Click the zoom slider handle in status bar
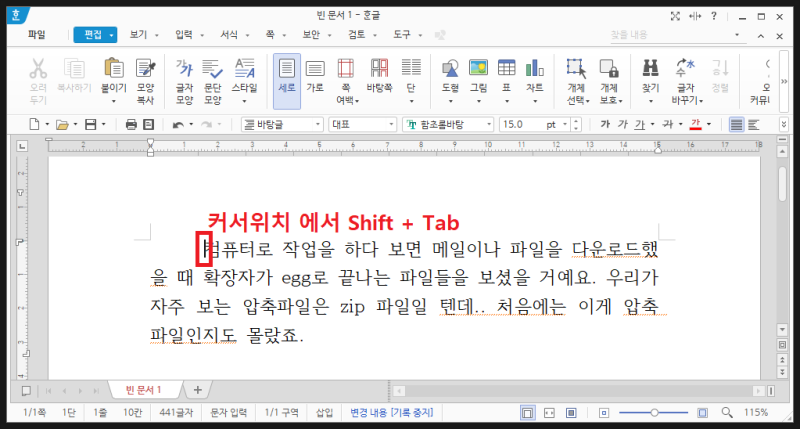This screenshot has height=429, width=800. pyautogui.click(x=654, y=412)
